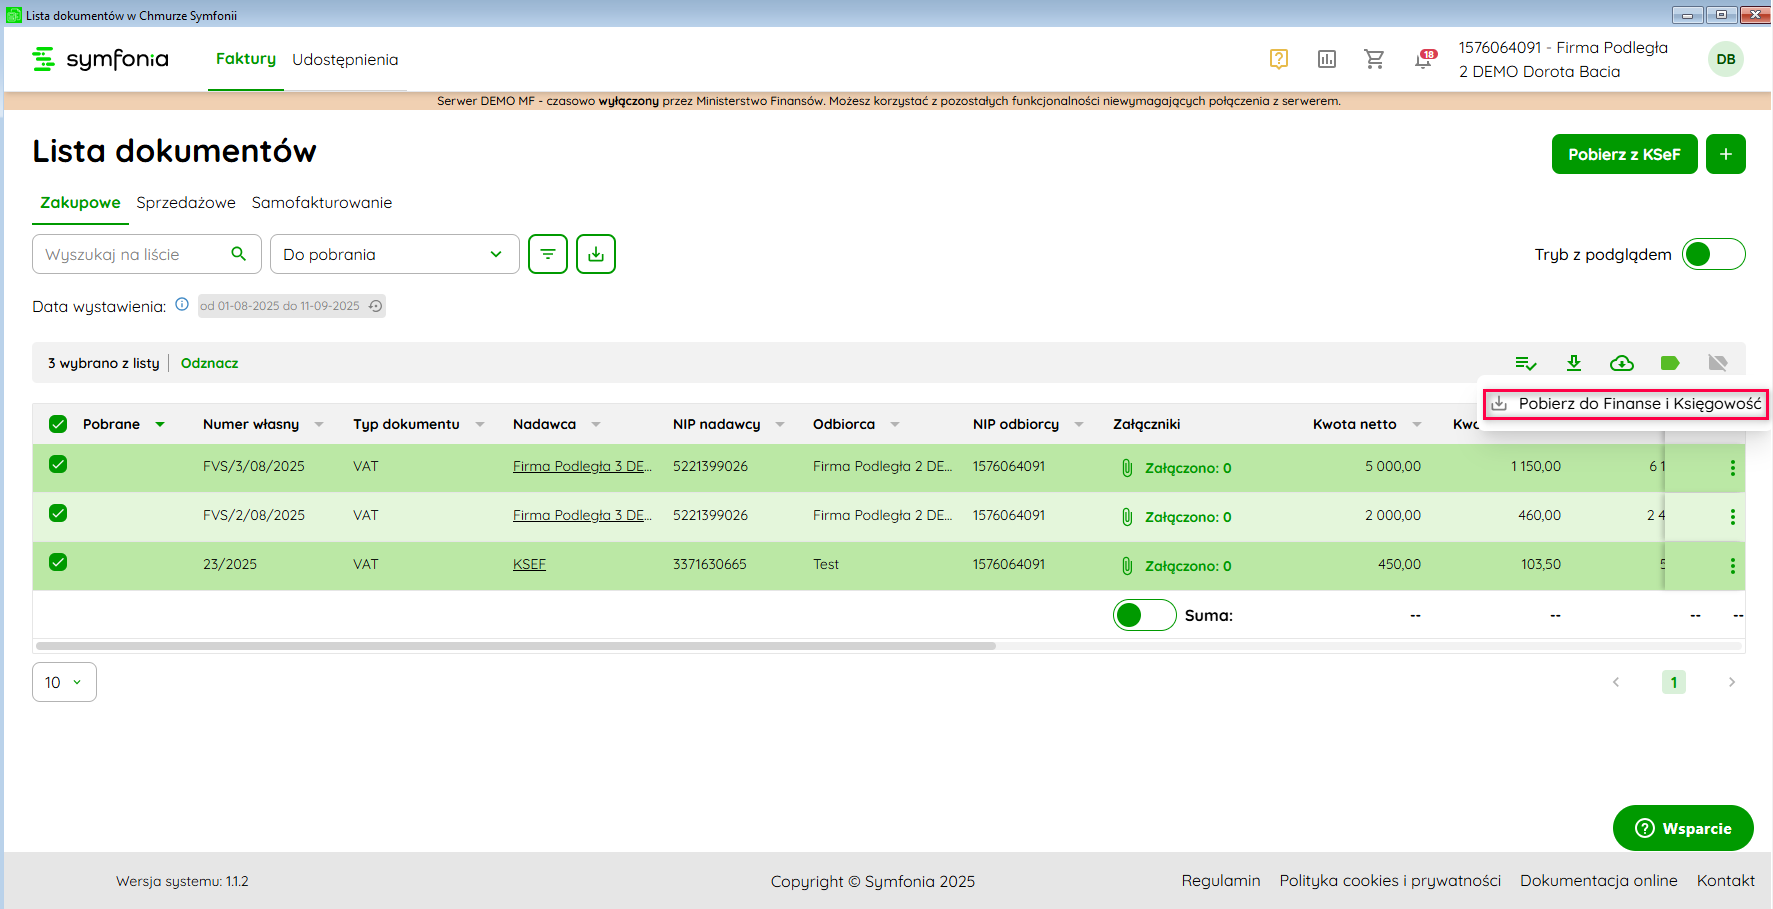This screenshot has width=1773, height=909.
Task: Open notifications bell with 18 badge
Action: click(x=1423, y=60)
